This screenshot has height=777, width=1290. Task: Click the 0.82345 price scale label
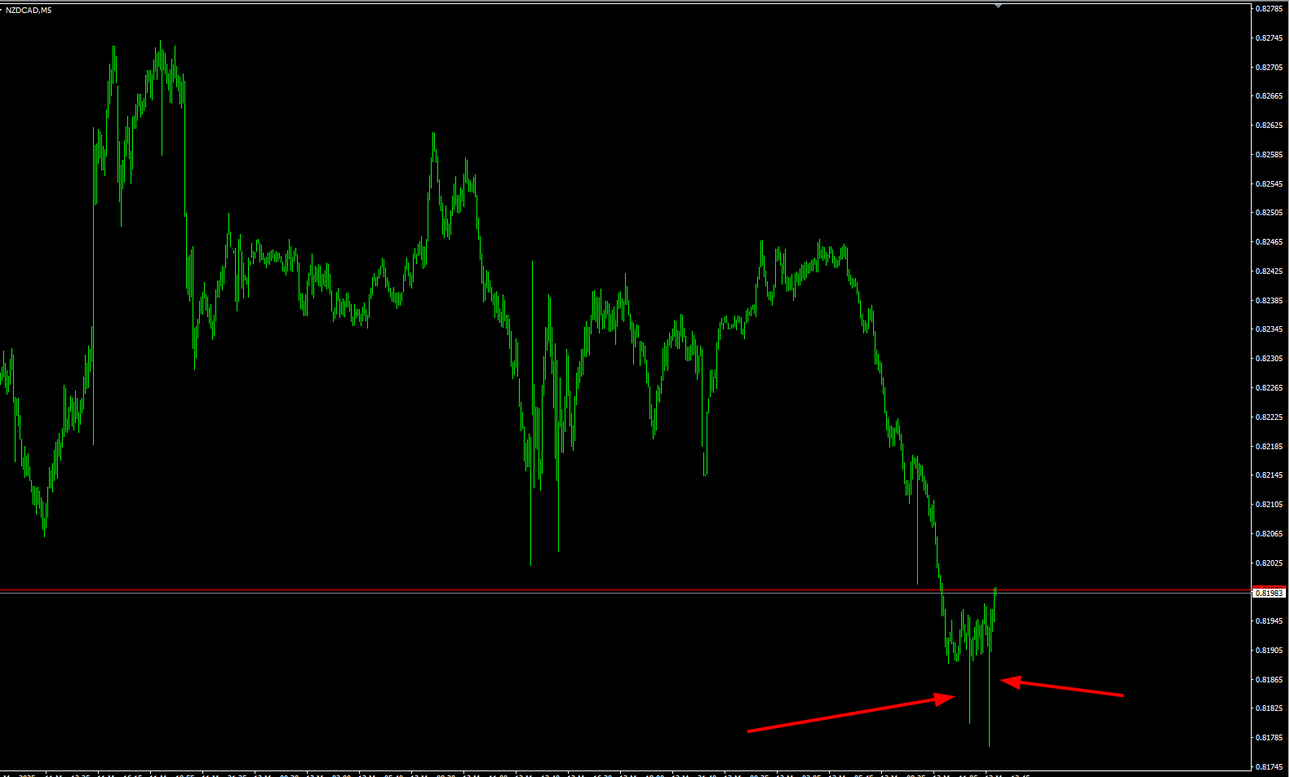[1269, 329]
